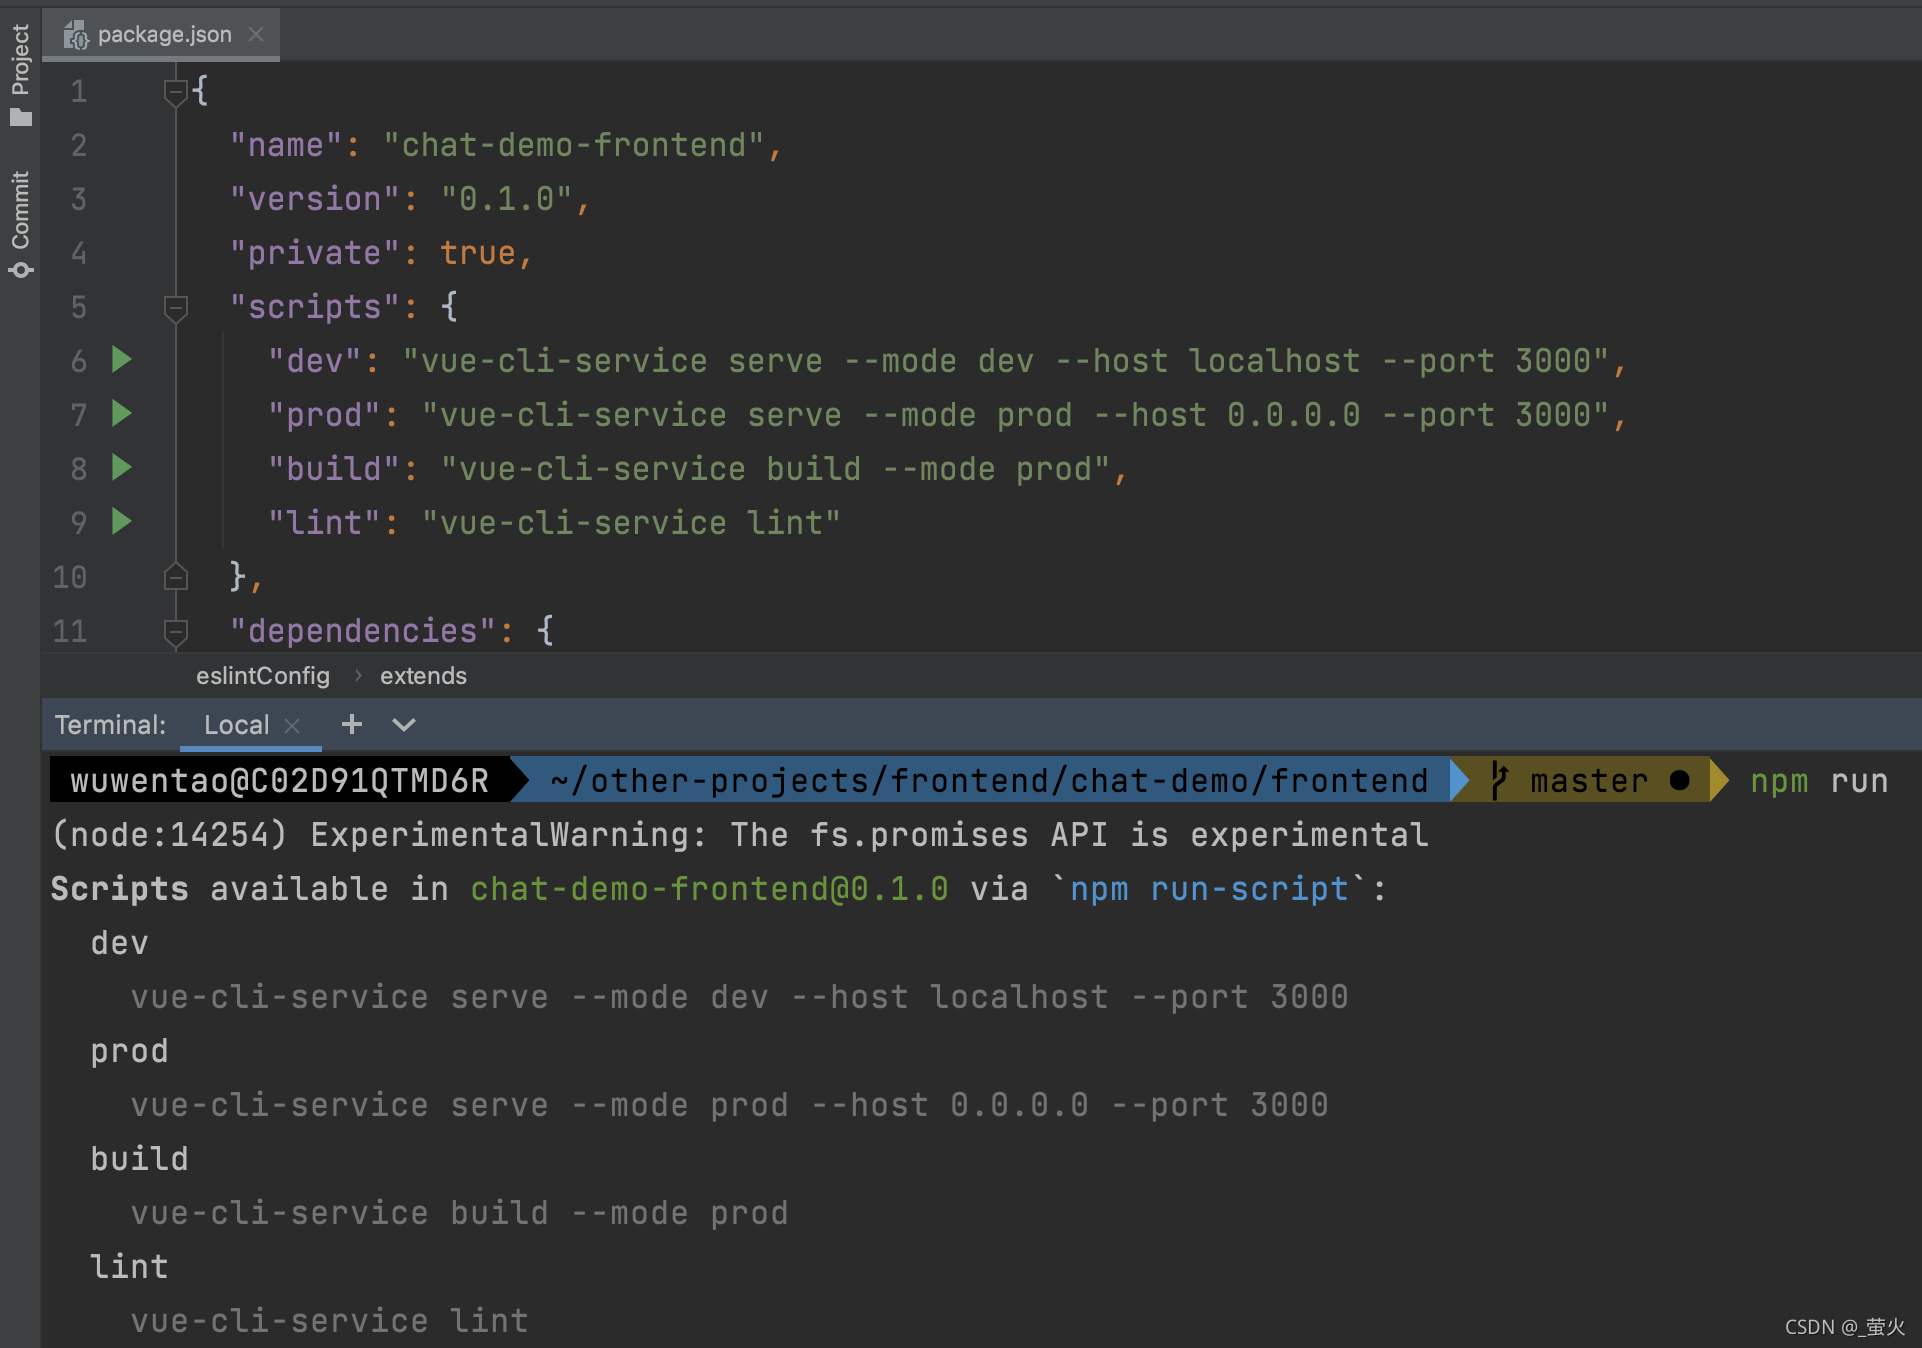Click run arrow beside lint script
1922x1348 pixels.
tap(121, 522)
